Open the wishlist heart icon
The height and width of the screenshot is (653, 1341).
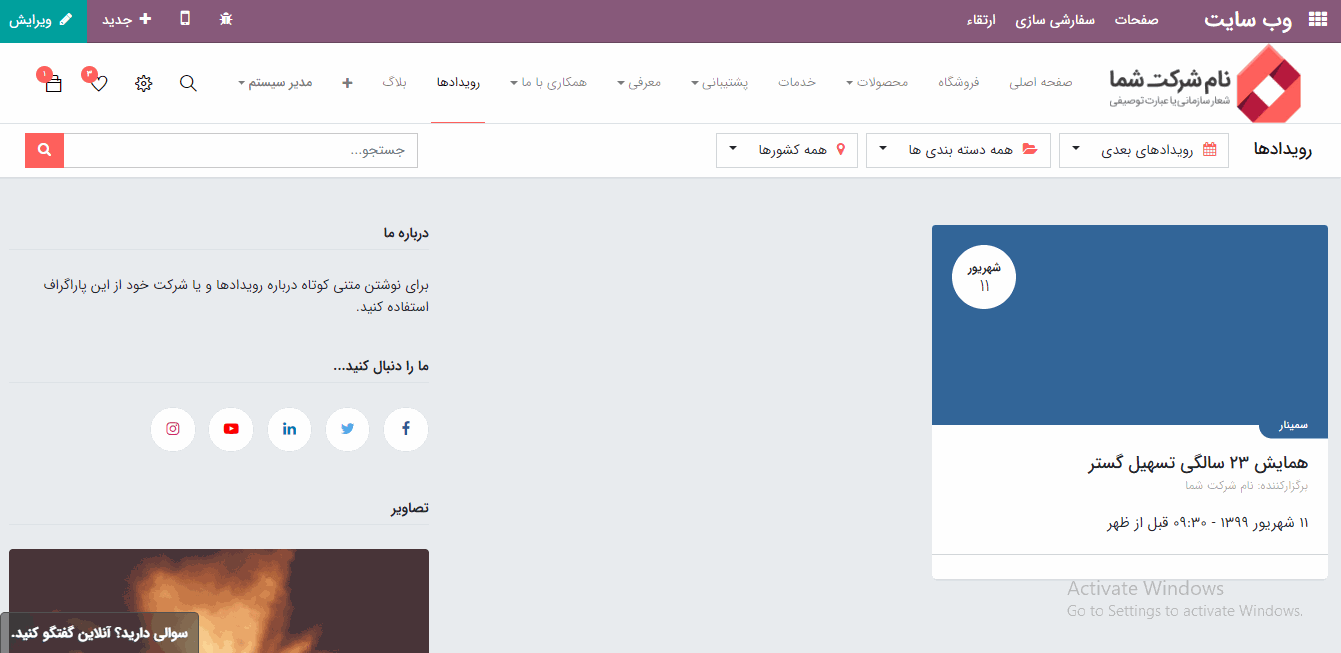tap(98, 83)
